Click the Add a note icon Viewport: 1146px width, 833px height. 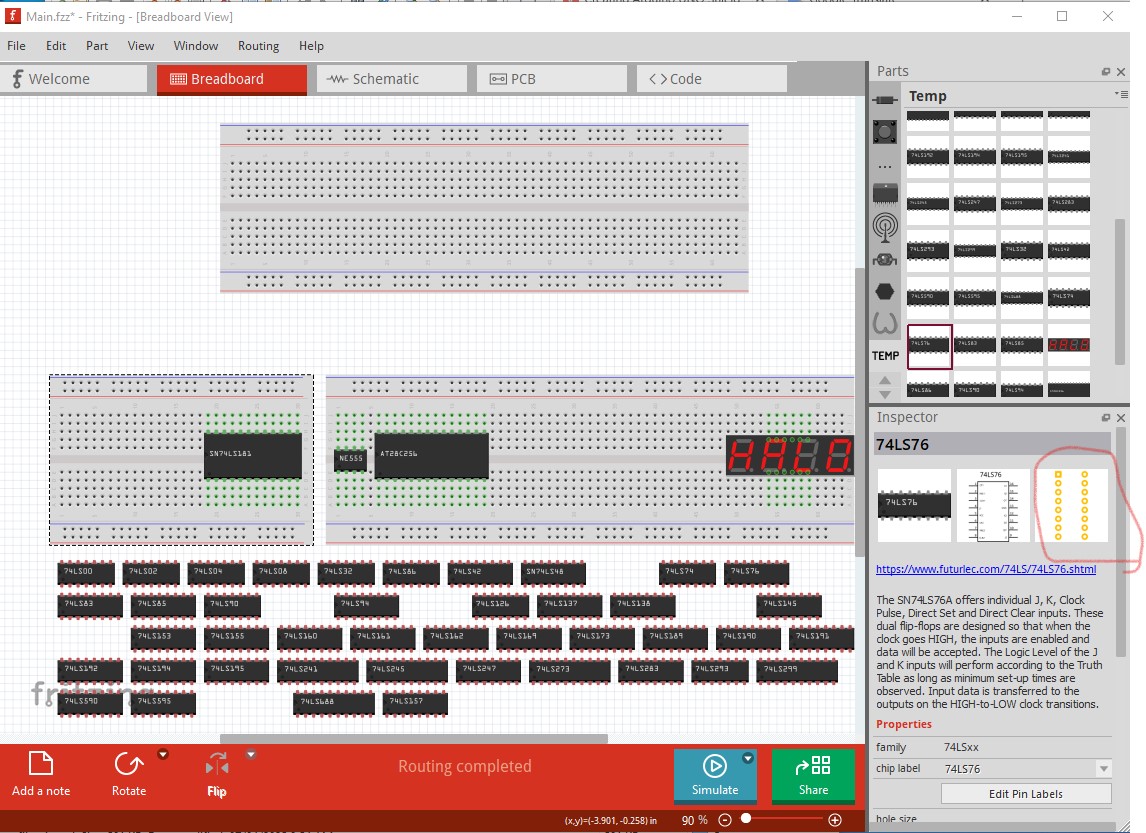coord(40,764)
